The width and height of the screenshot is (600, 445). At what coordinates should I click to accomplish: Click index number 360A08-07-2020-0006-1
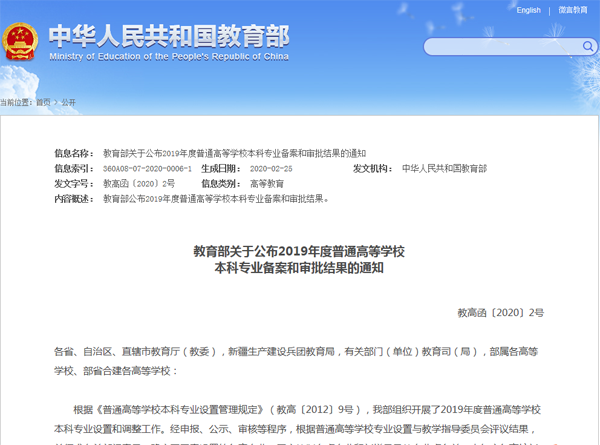pyautogui.click(x=147, y=169)
